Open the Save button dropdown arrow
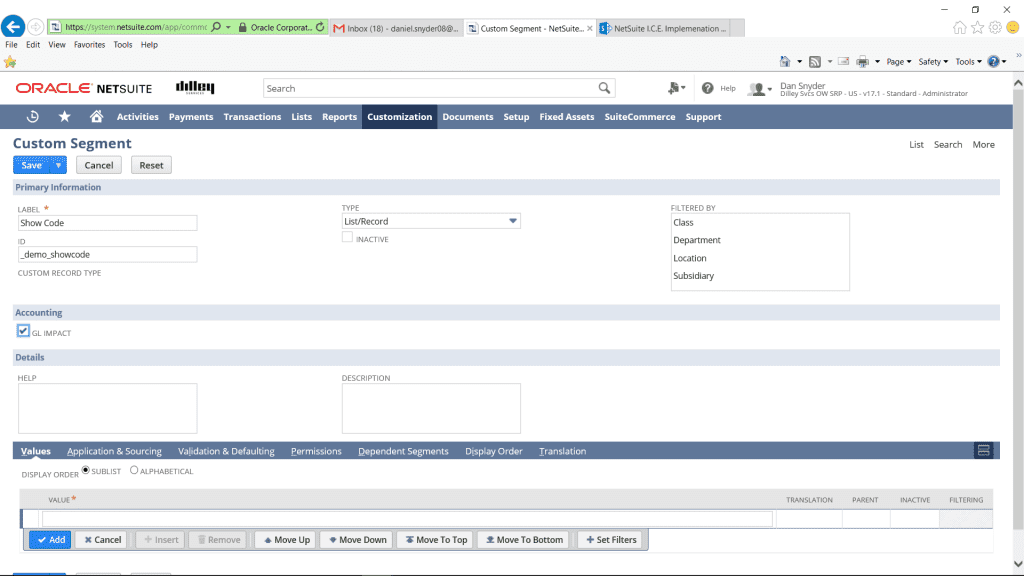The height and width of the screenshot is (576, 1024). pyautogui.click(x=59, y=165)
